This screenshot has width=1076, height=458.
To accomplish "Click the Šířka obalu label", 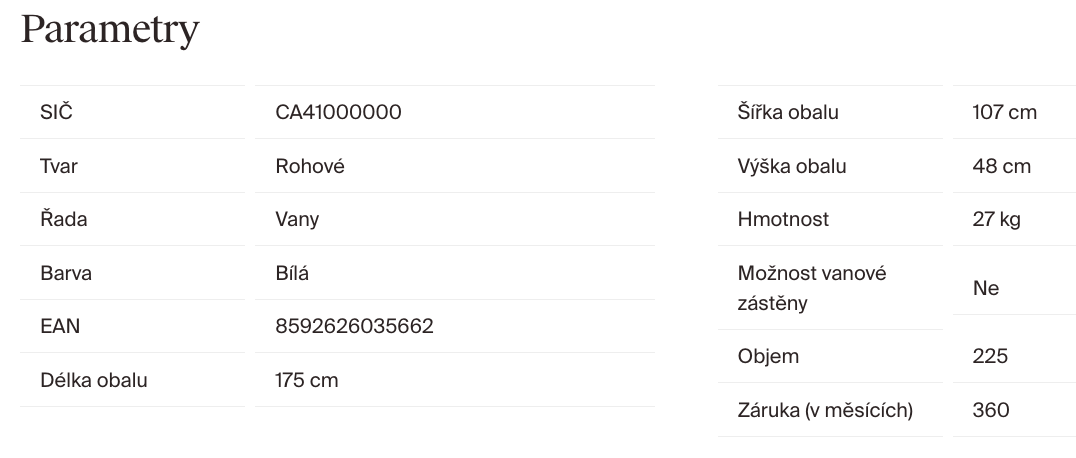I will click(788, 112).
